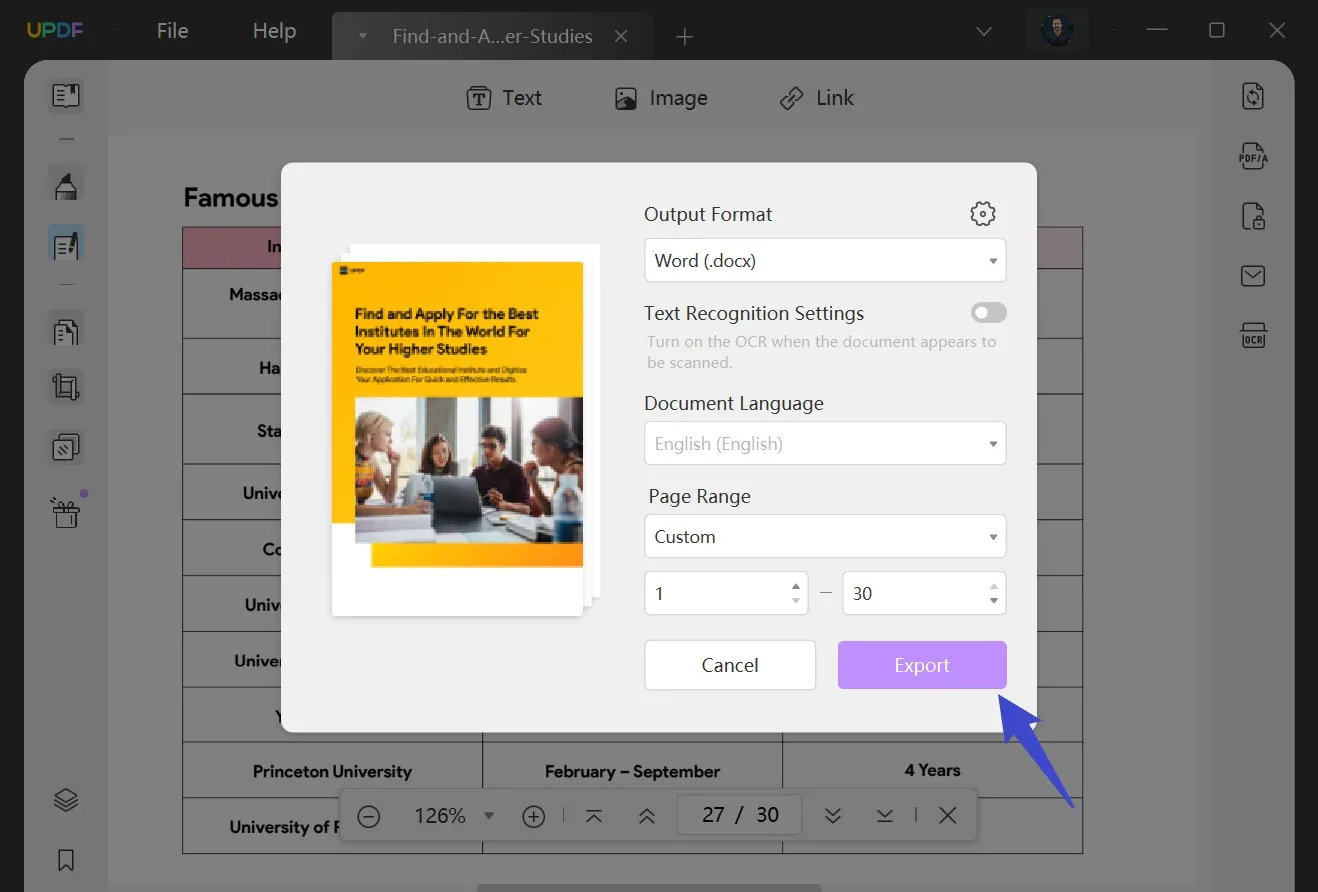Image resolution: width=1318 pixels, height=892 pixels.
Task: Click the page number input field
Action: pos(739,814)
